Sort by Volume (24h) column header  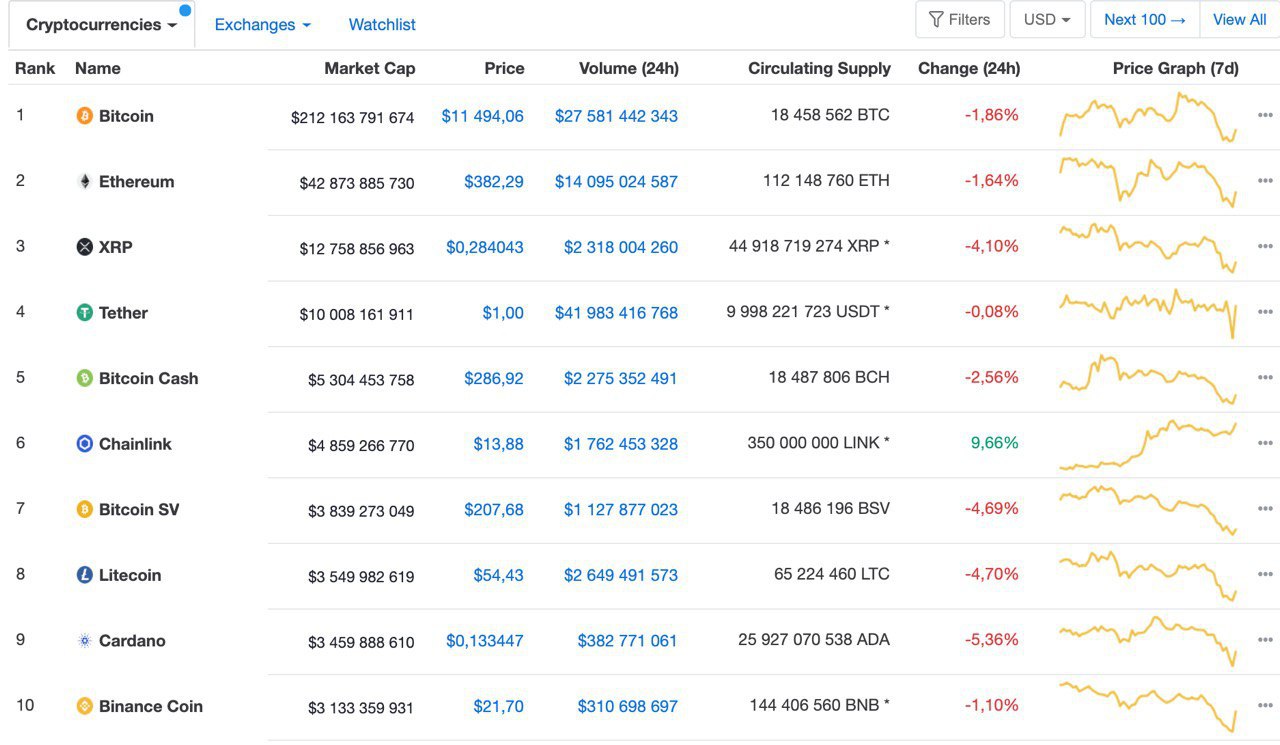tap(629, 68)
